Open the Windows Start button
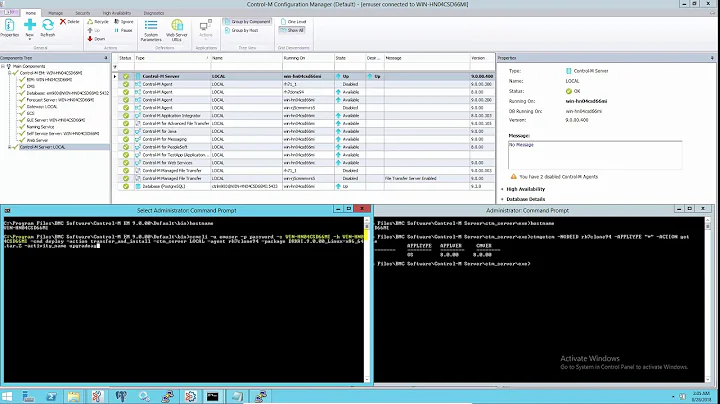The height and width of the screenshot is (404, 720). coord(7,396)
